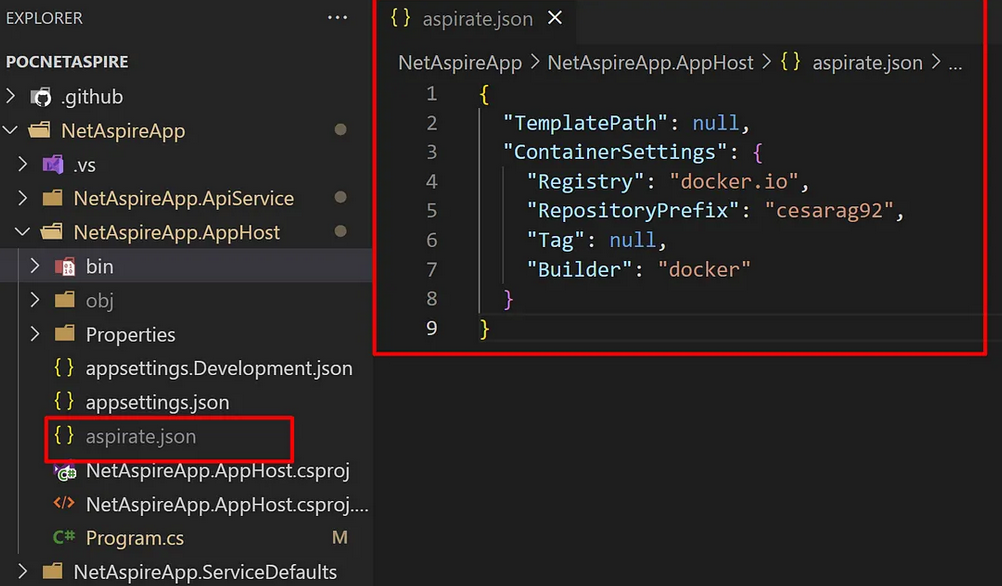Image resolution: width=1002 pixels, height=586 pixels.
Task: Click the obj folder icon
Action: coord(65,300)
